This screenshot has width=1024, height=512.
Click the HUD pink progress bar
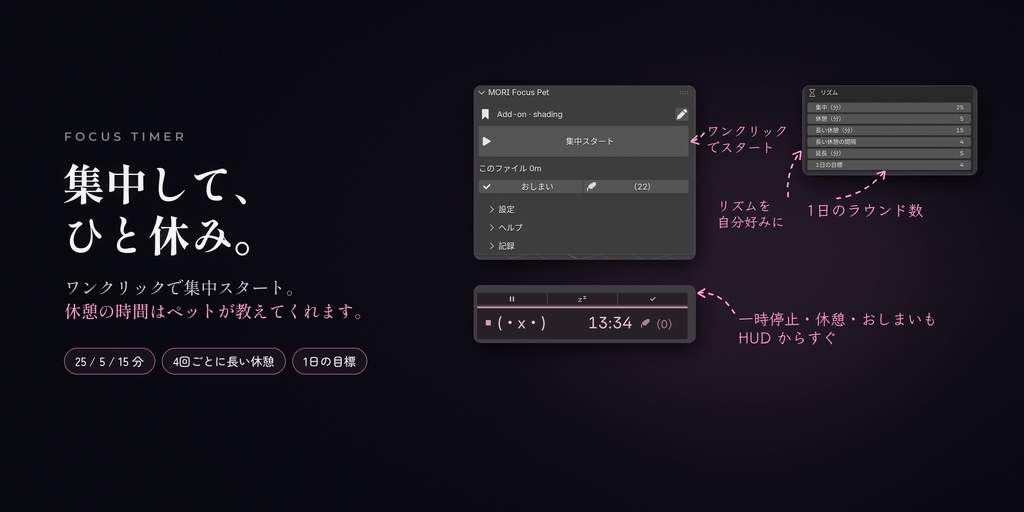pos(582,307)
